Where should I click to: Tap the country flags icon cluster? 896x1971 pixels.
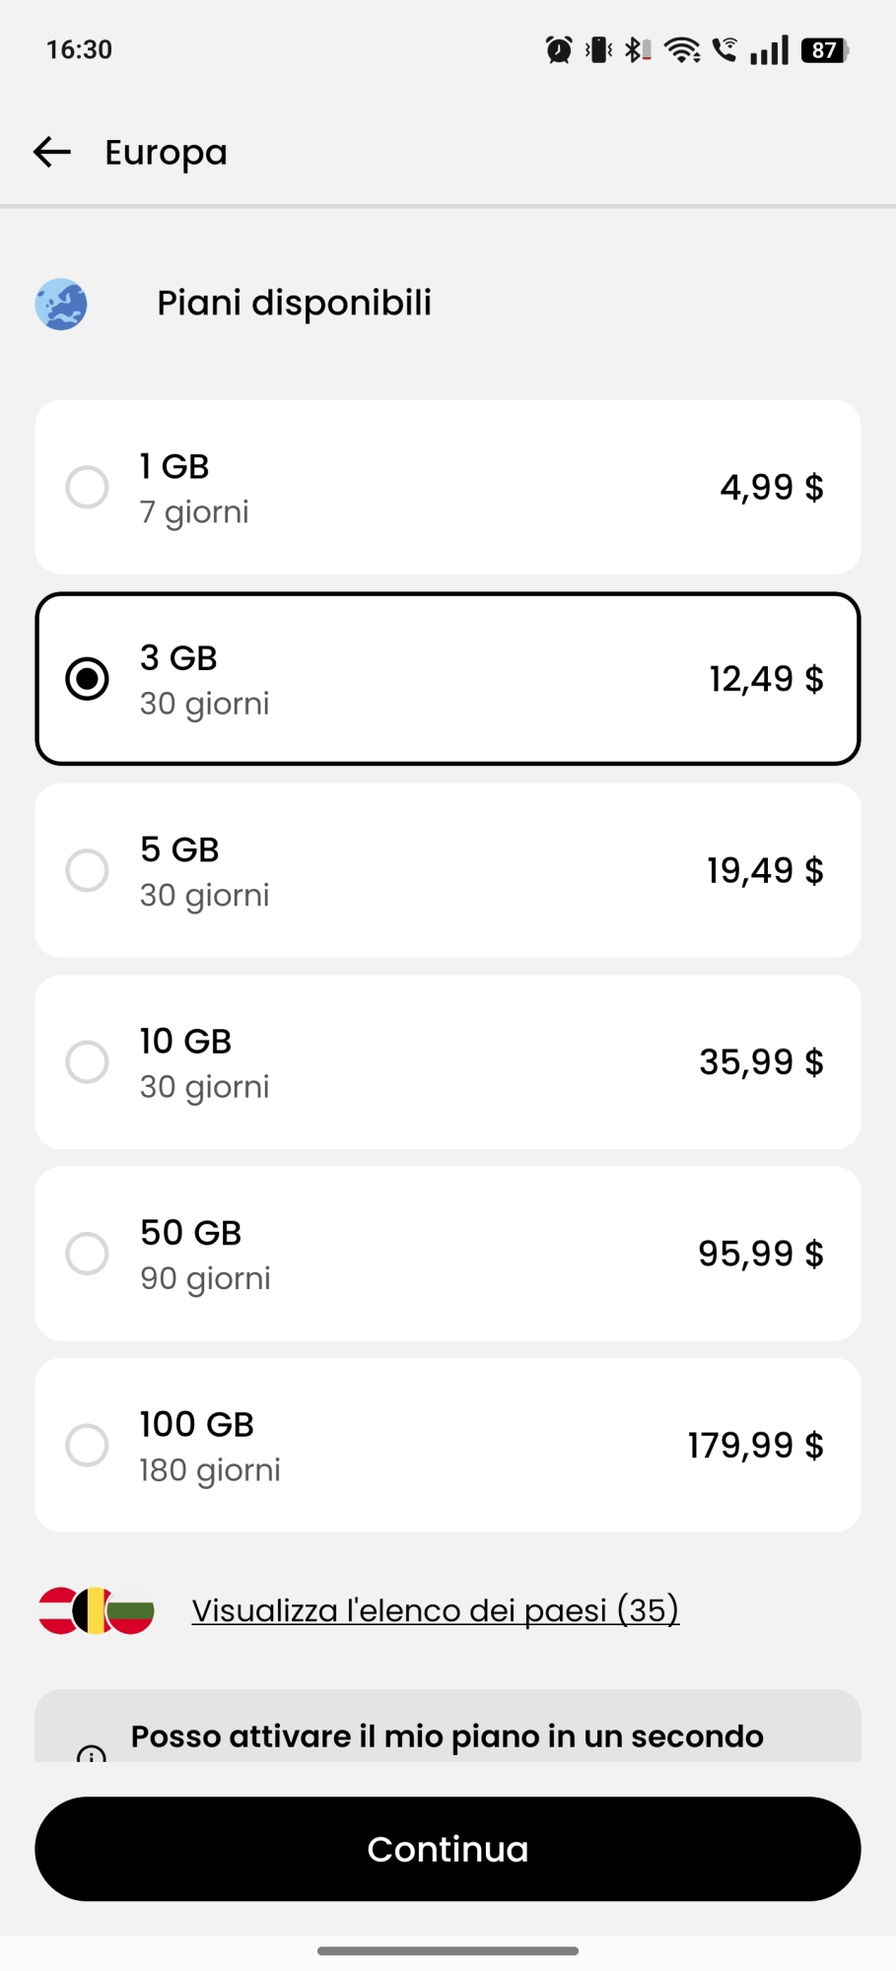(x=96, y=1610)
